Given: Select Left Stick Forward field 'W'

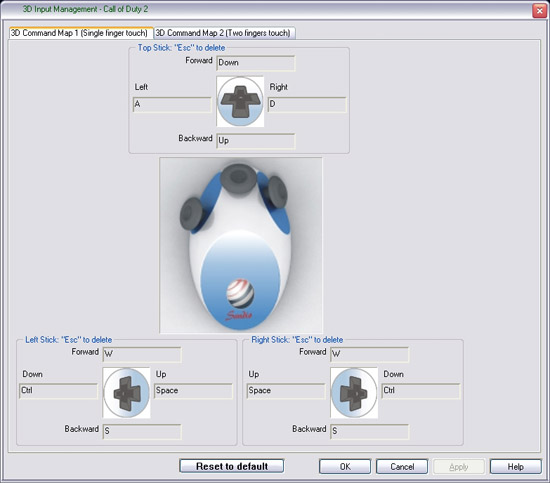Looking at the screenshot, I should tap(142, 354).
